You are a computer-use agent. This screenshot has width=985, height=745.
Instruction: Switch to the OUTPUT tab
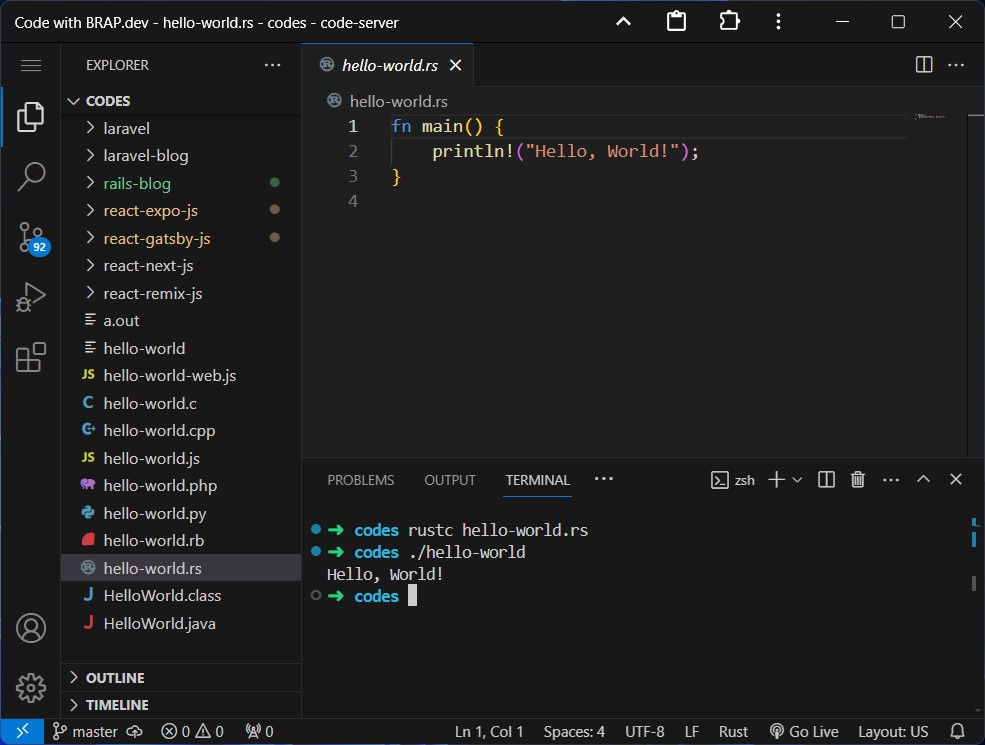(x=449, y=480)
